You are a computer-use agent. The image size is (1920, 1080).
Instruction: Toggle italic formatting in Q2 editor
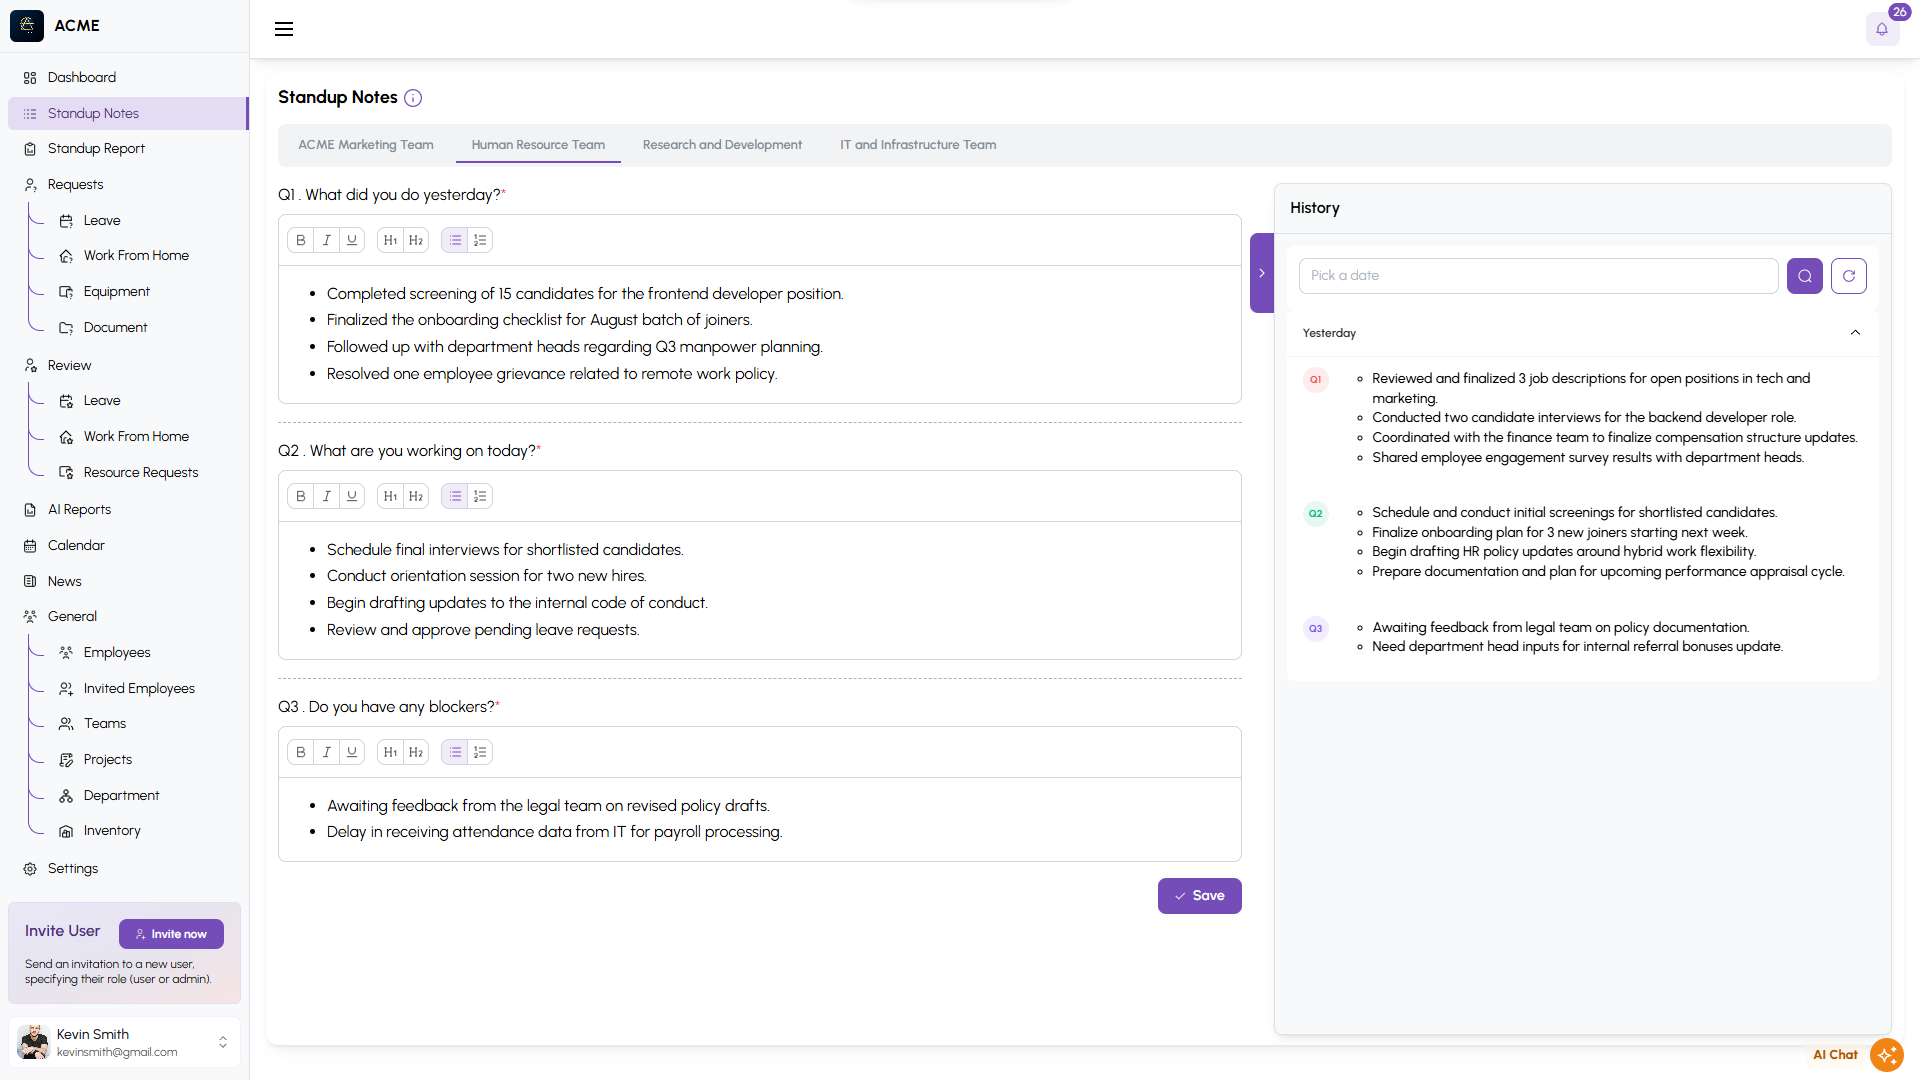[x=326, y=496]
